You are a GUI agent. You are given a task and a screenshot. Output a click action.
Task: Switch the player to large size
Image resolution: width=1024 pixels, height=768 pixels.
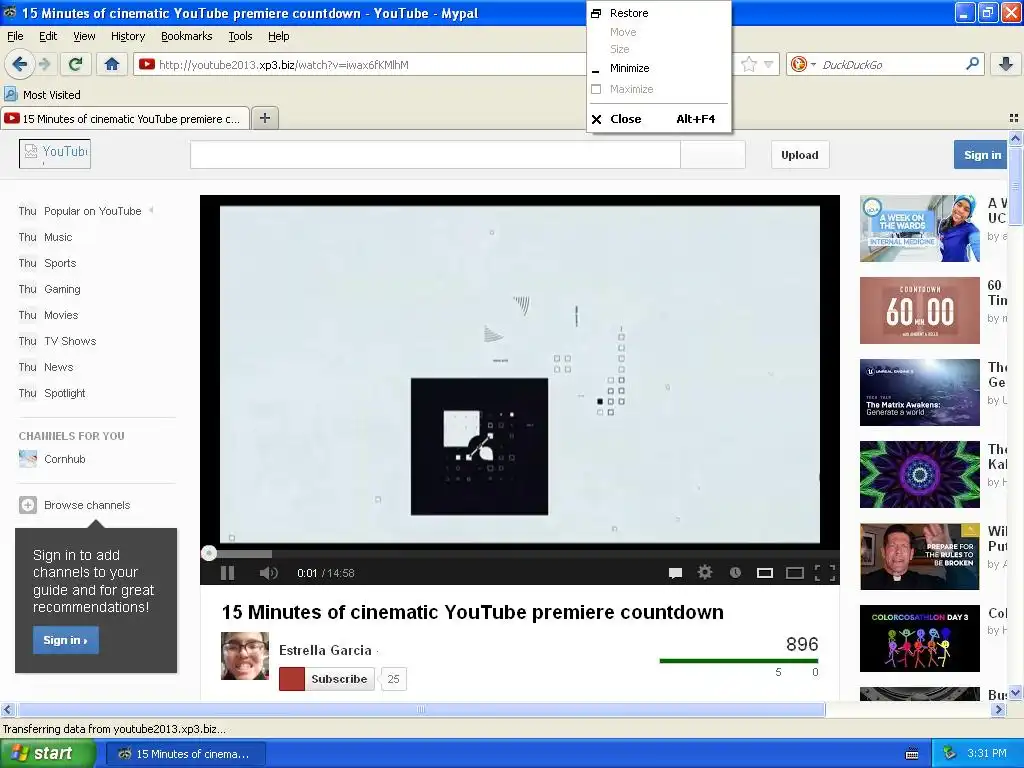coord(794,573)
